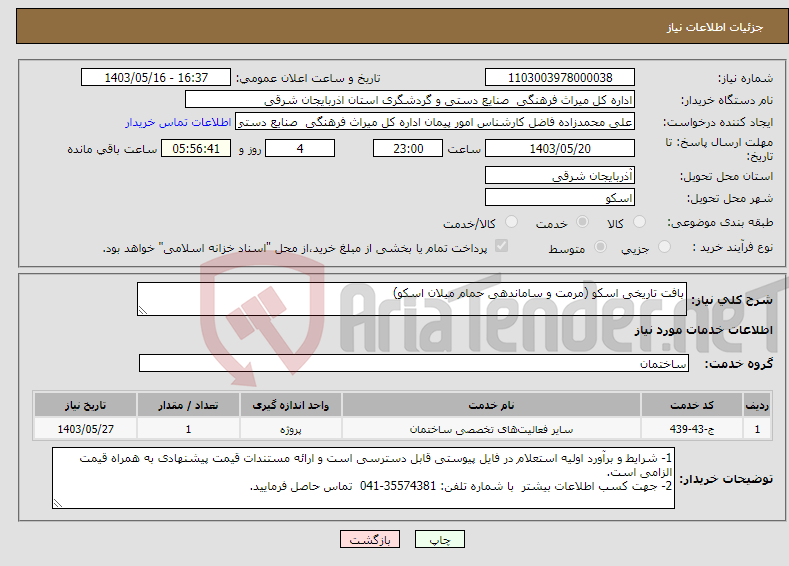The height and width of the screenshot is (566, 789).
Task: Click the remaining days field showing 4
Action: click(300, 148)
